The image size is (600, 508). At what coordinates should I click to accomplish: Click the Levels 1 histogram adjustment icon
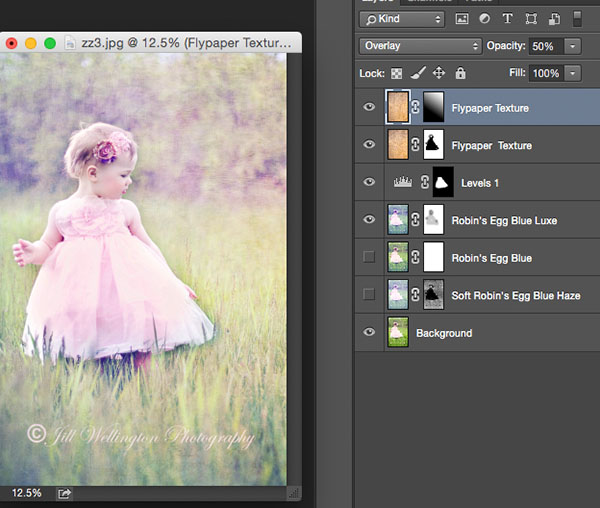[x=403, y=182]
